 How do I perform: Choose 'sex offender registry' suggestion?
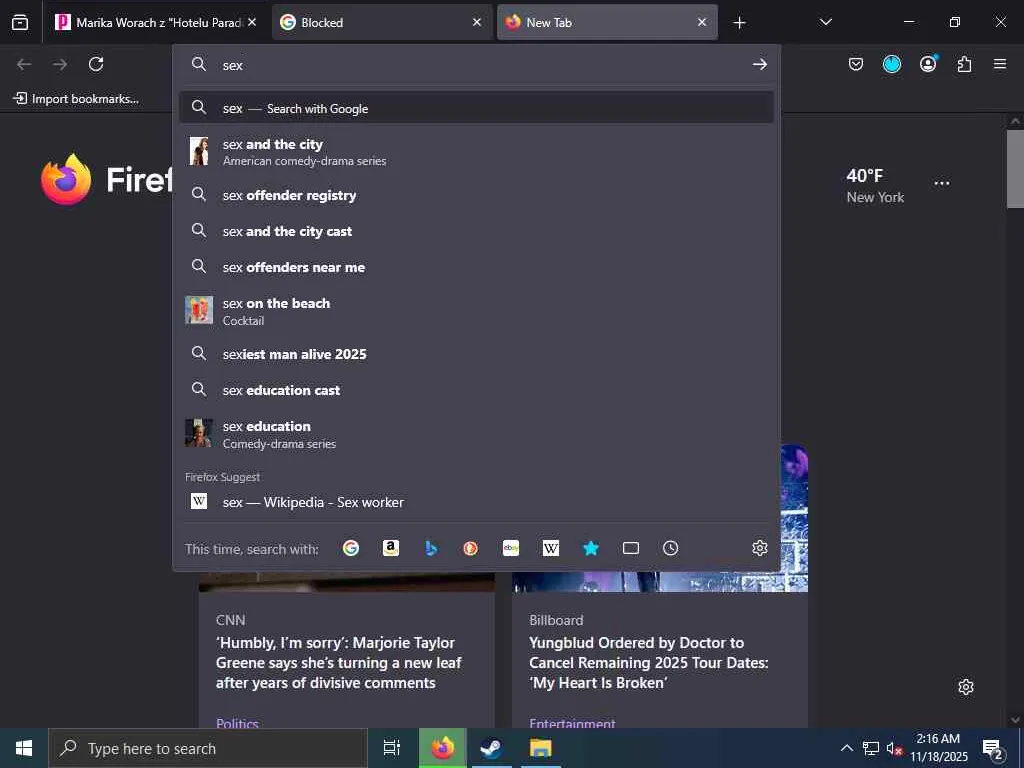476,195
